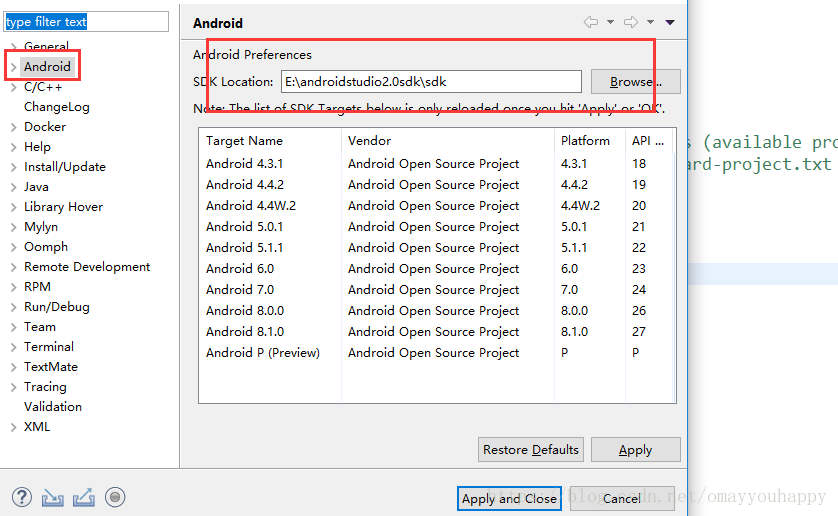This screenshot has height=516, width=838.
Task: Expand the Install/Update node arrow
Action: [14, 167]
